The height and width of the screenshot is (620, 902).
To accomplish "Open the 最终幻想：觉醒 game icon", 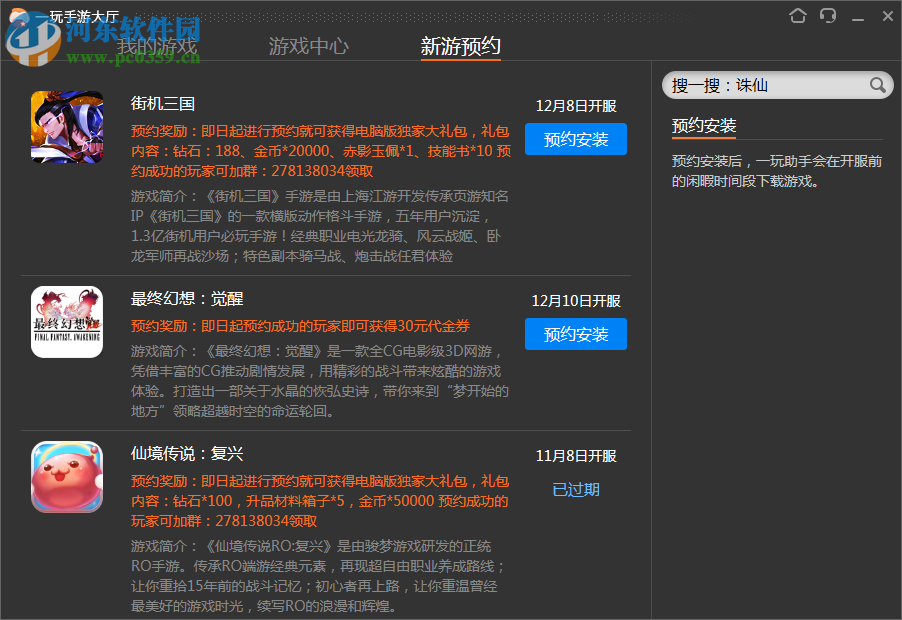I will coord(66,321).
